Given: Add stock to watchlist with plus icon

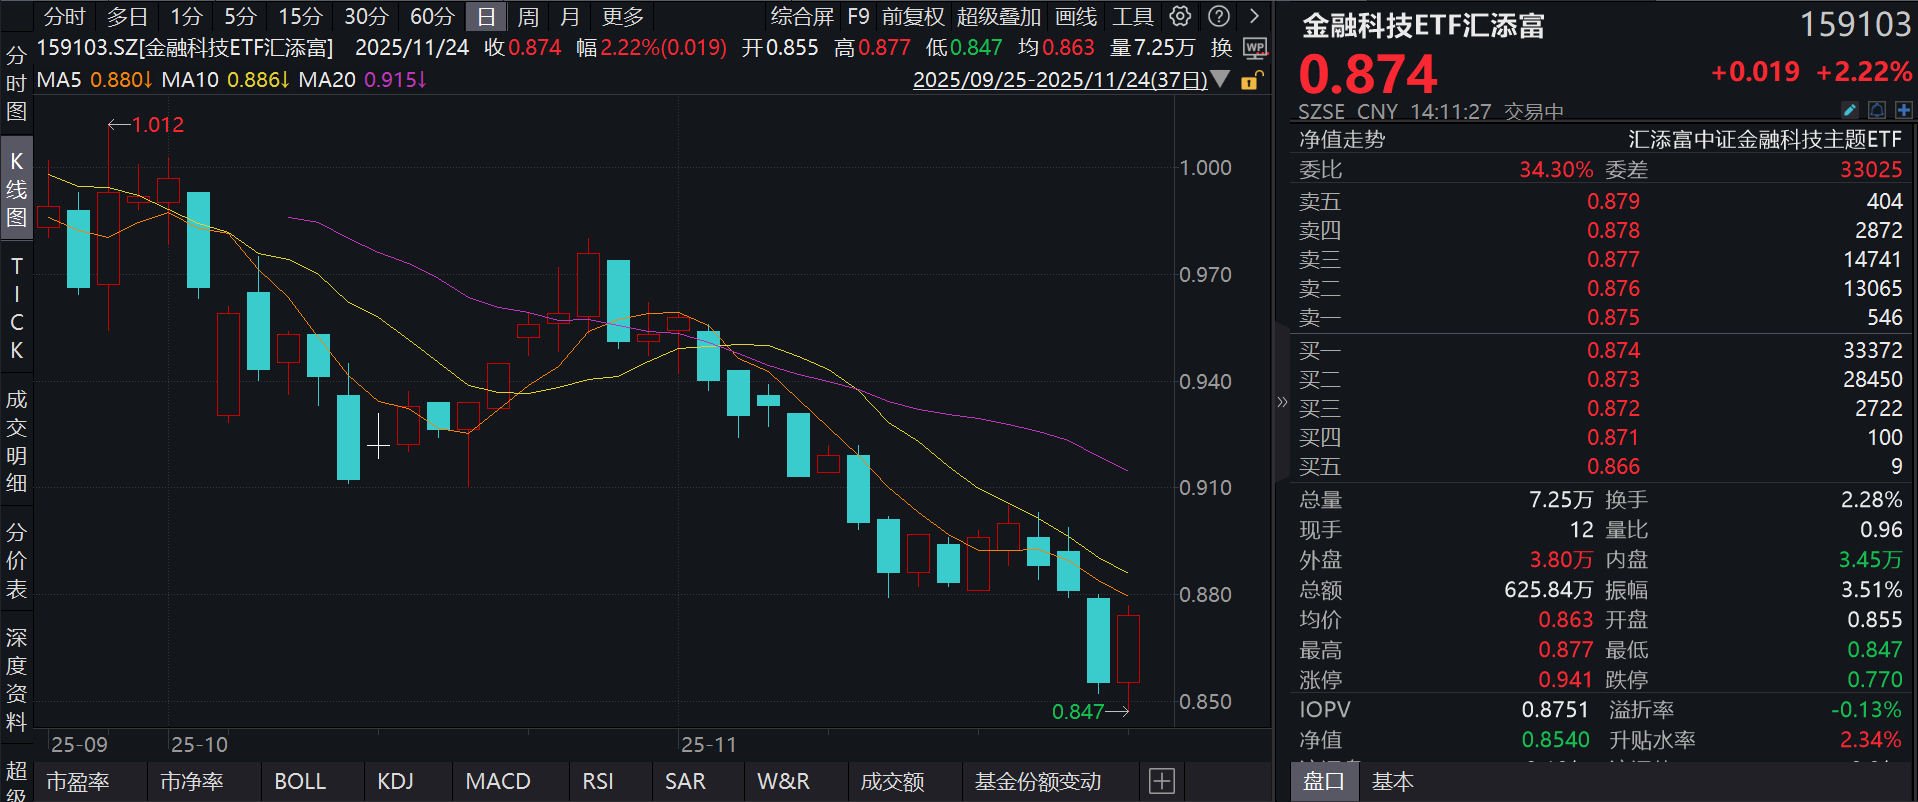Looking at the screenshot, I should (x=1903, y=110).
